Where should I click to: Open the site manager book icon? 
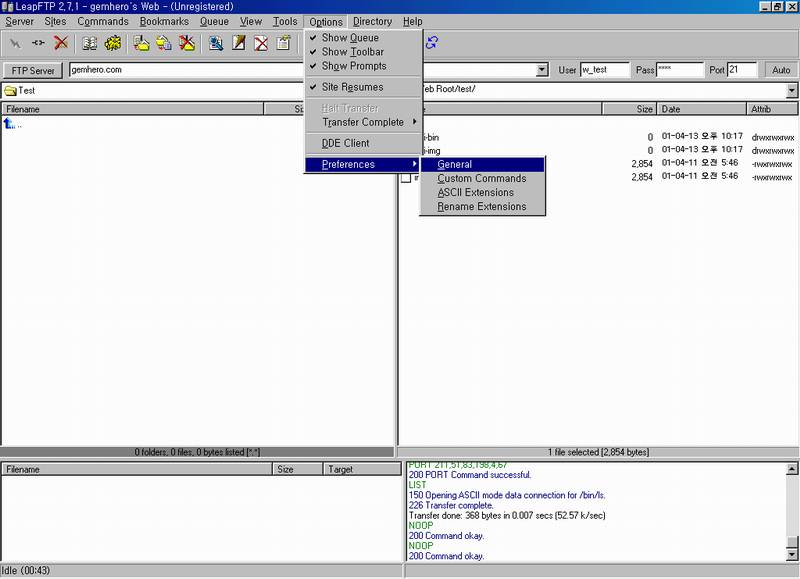[90, 43]
